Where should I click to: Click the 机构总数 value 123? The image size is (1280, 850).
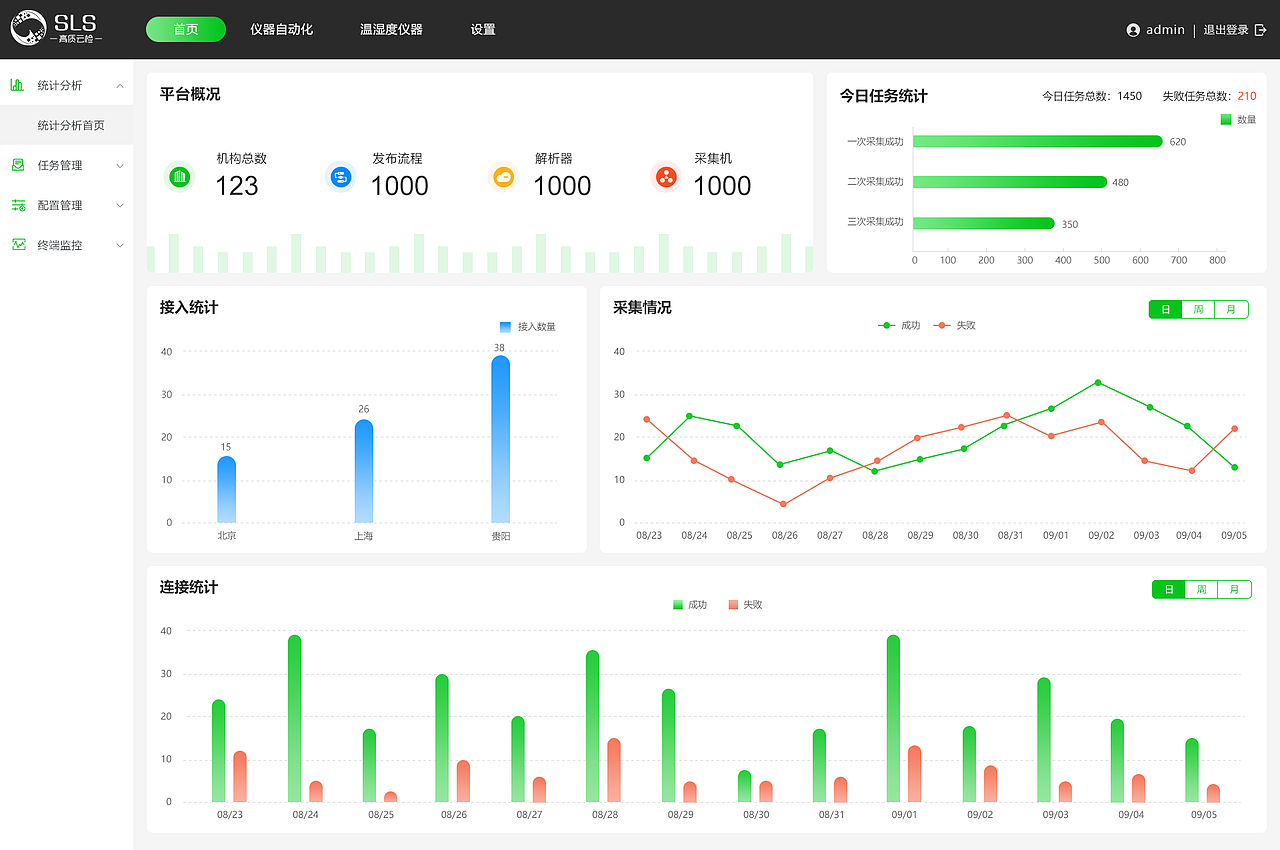[x=237, y=186]
